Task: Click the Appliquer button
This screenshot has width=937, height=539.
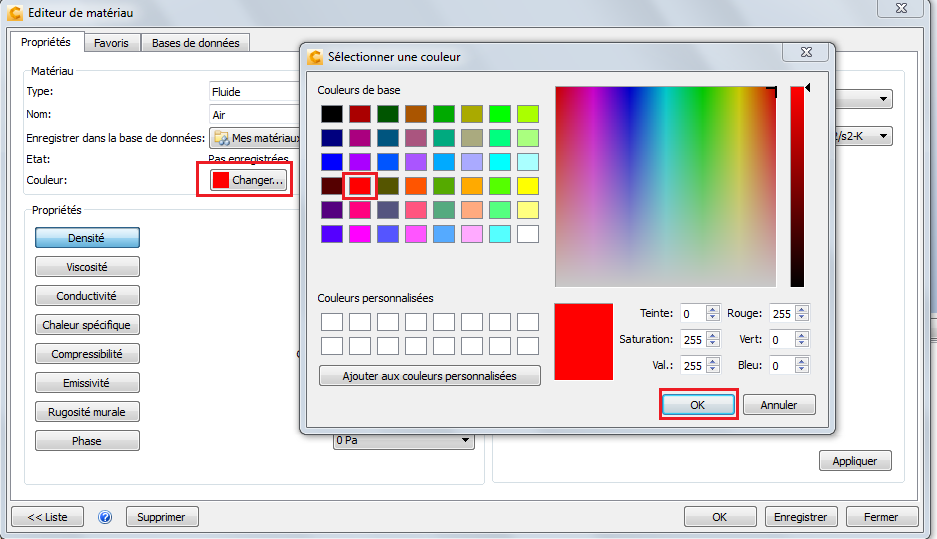Action: coord(855,461)
